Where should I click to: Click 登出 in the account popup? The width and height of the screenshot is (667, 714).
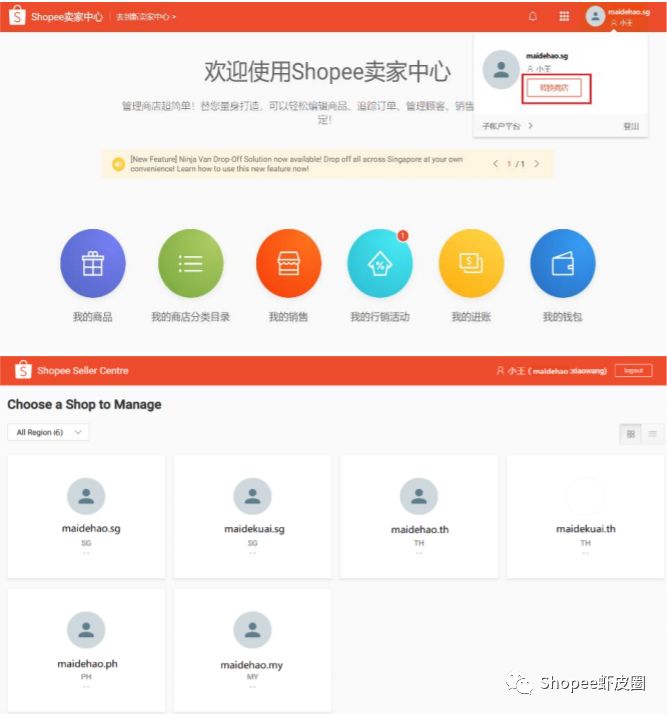click(631, 126)
